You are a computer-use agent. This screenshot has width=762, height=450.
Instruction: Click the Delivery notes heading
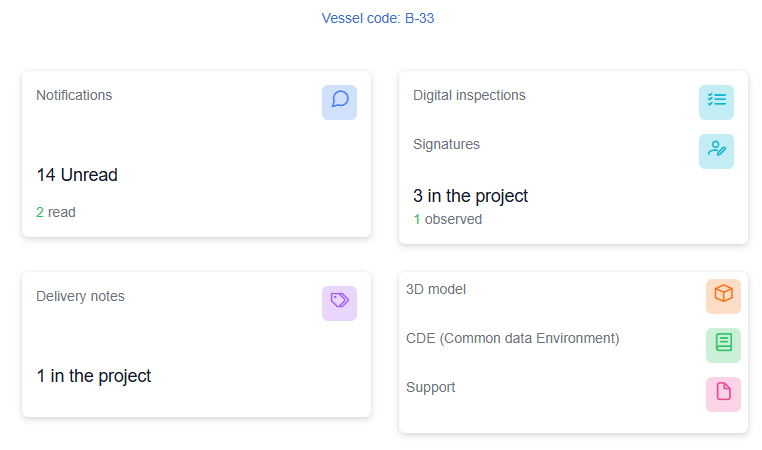(x=80, y=296)
